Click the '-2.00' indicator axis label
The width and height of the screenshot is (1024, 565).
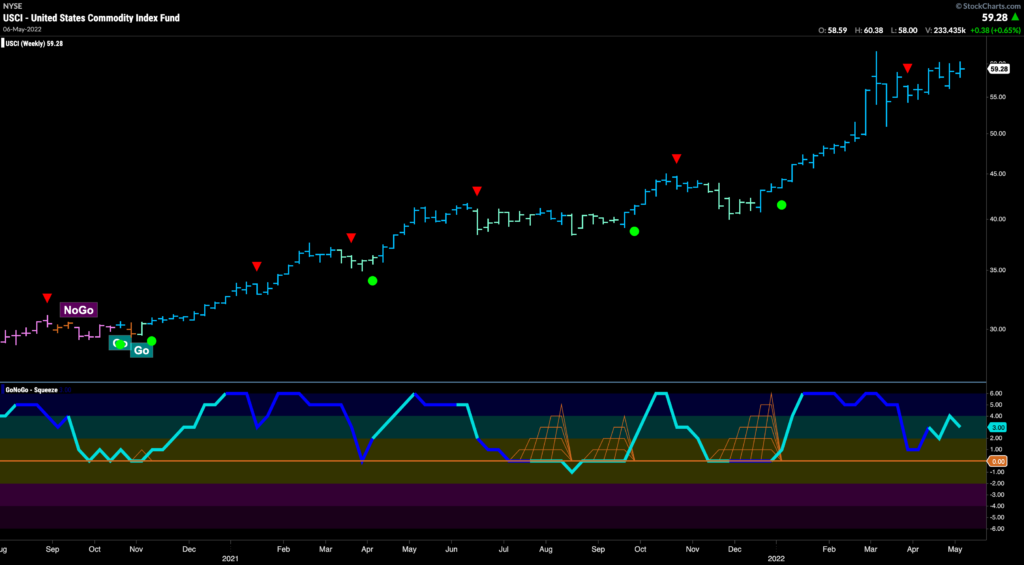997,483
